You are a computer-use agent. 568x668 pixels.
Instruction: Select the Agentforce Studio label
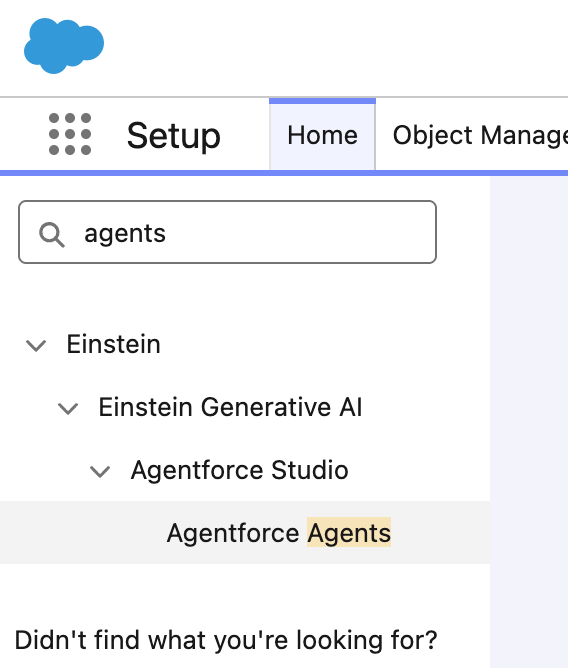[239, 470]
